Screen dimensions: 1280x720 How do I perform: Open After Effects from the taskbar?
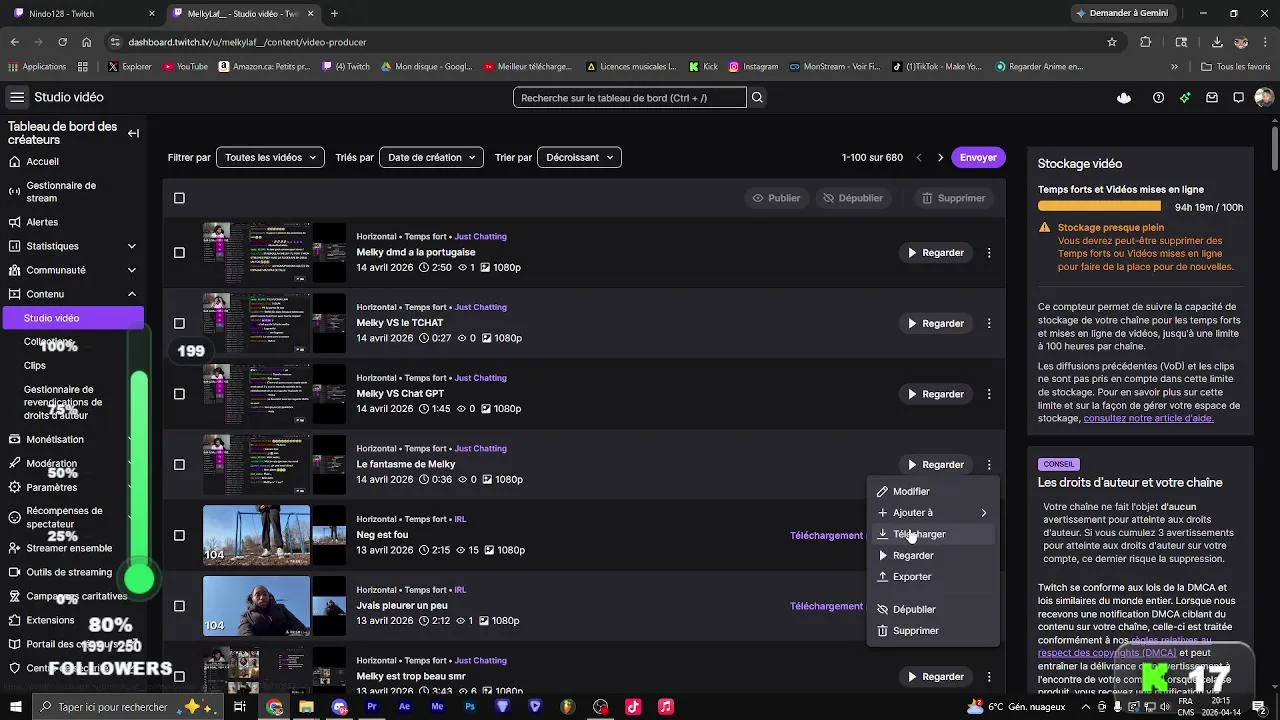pyautogui.click(x=404, y=706)
